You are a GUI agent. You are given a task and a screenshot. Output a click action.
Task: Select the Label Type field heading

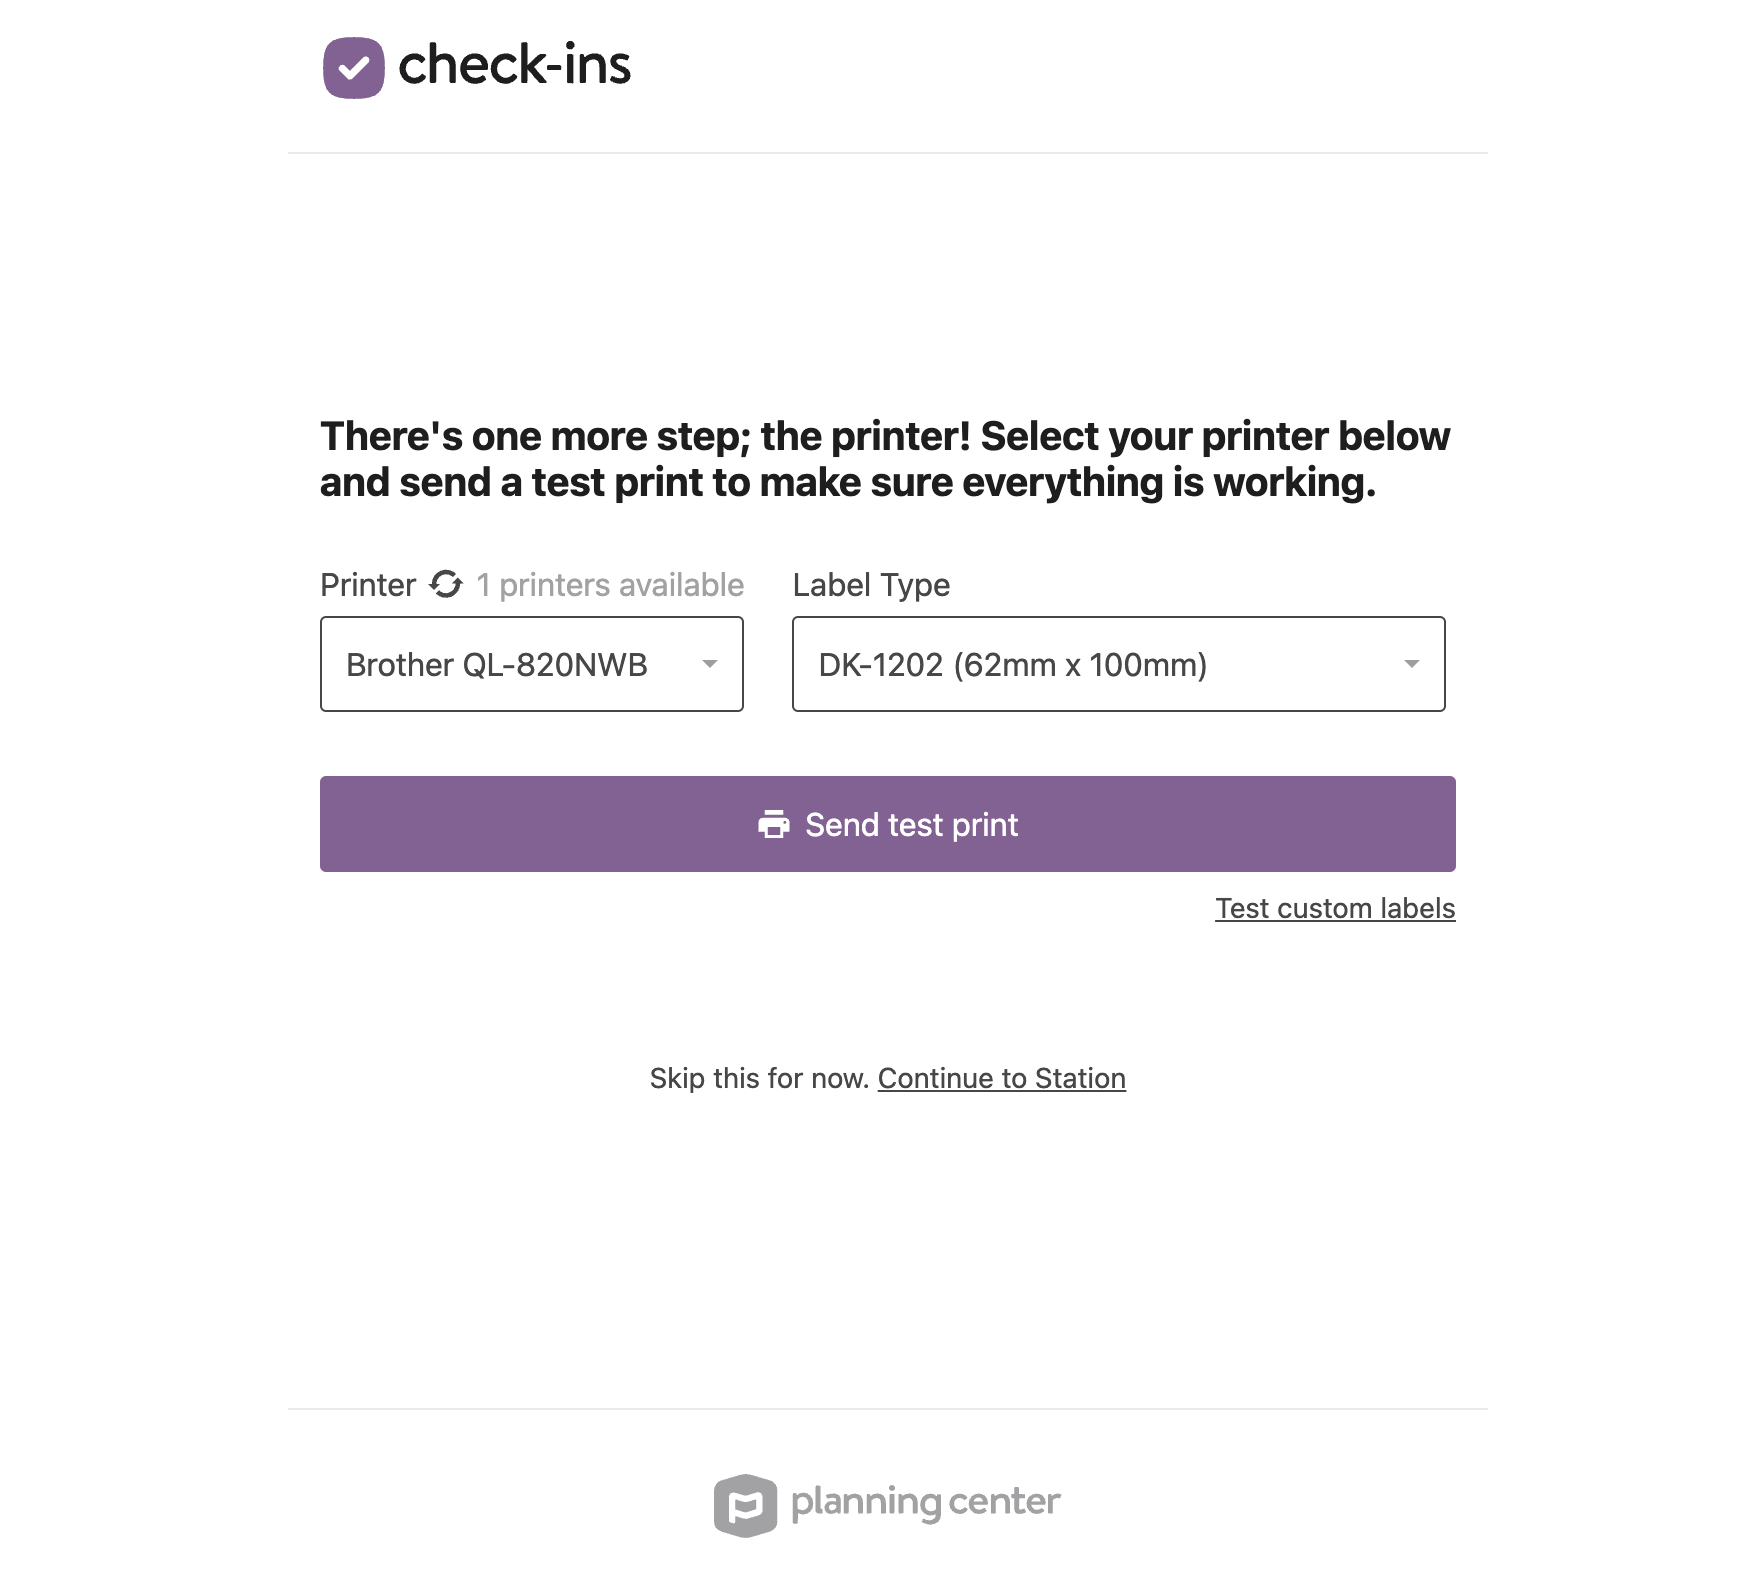[x=870, y=585]
